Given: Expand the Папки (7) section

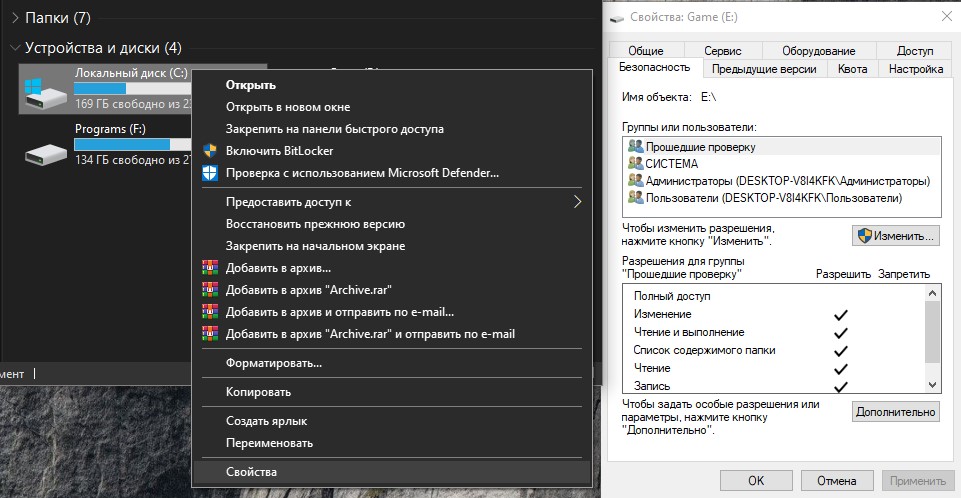Looking at the screenshot, I should 15,18.
